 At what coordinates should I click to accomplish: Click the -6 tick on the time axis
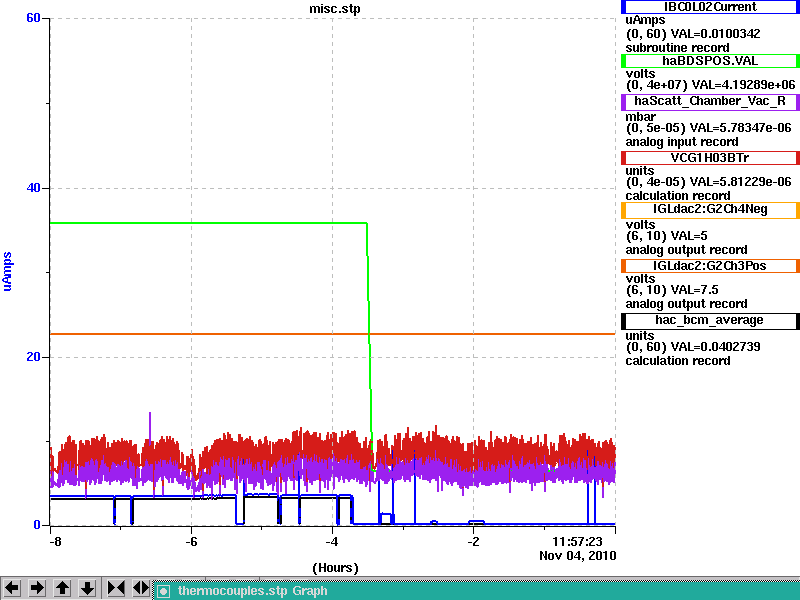coord(191,541)
